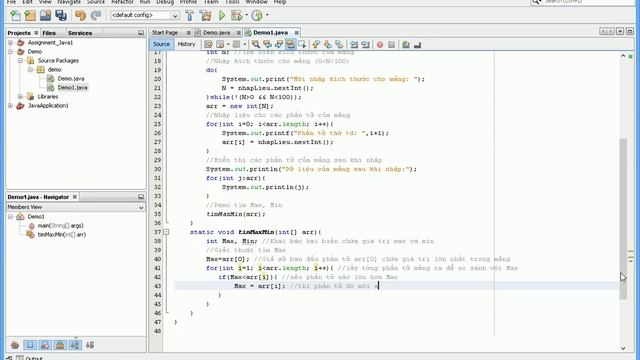640x360 pixels.
Task: Click the Shift Line Left icon
Action: (354, 44)
